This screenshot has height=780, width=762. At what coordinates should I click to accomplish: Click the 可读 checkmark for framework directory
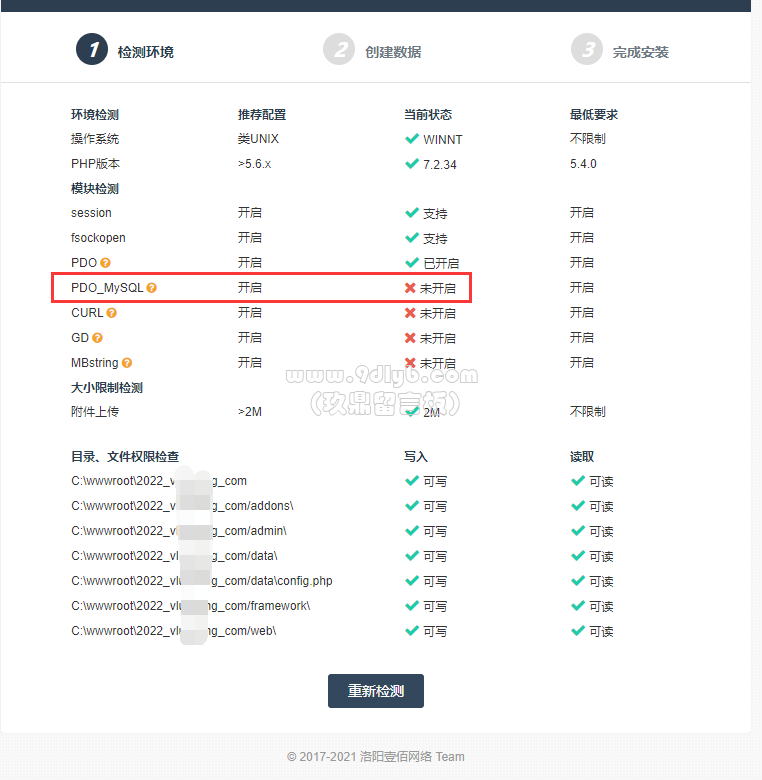(577, 606)
